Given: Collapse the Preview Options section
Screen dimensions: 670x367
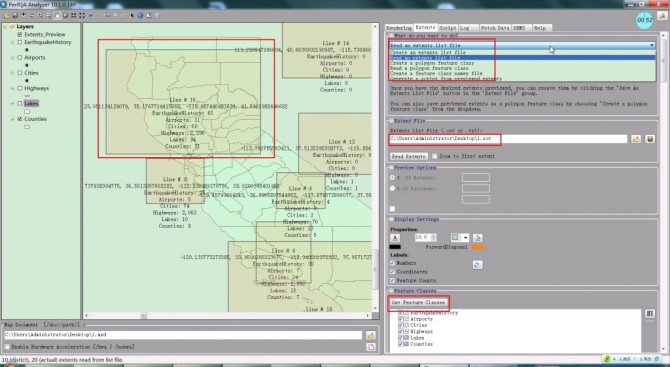Looking at the screenshot, I should [391, 168].
